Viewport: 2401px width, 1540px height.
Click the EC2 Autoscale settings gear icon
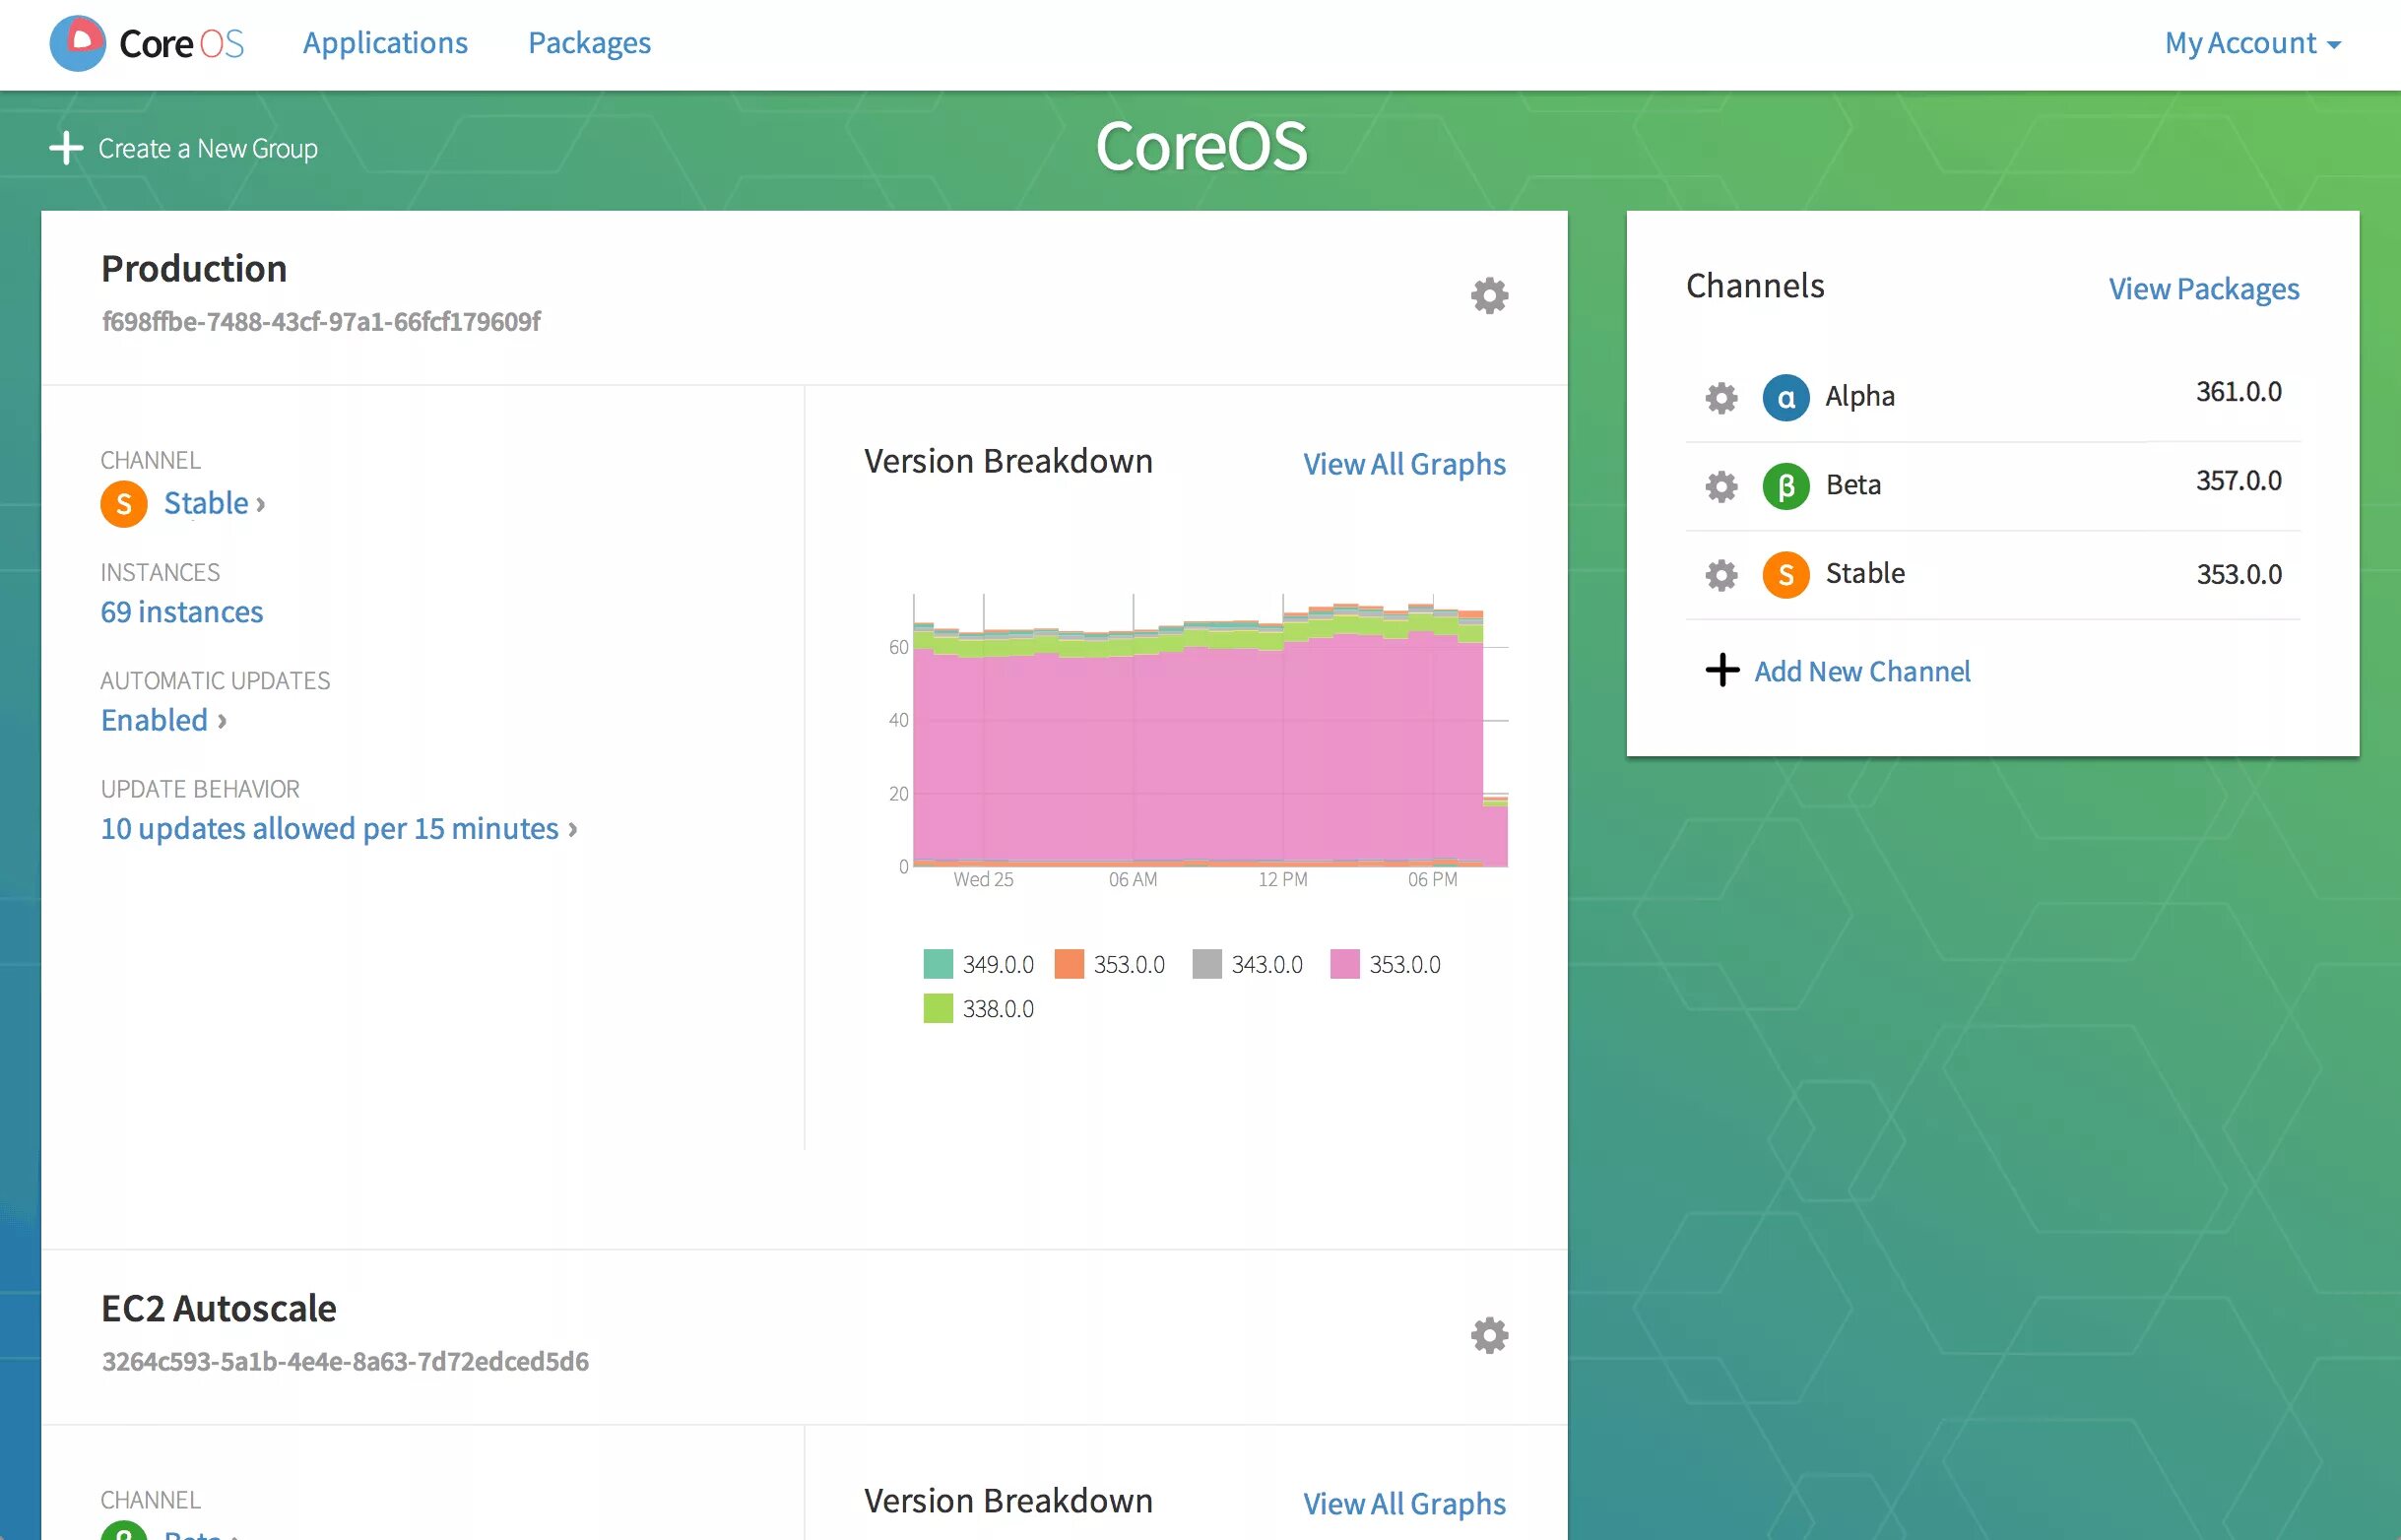pos(1489,1335)
